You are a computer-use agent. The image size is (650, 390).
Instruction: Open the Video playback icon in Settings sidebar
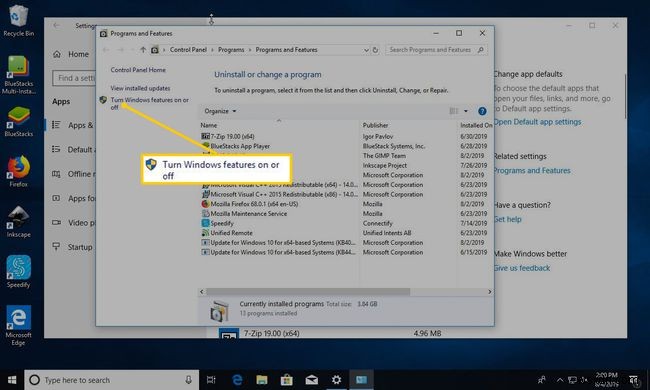pos(56,223)
